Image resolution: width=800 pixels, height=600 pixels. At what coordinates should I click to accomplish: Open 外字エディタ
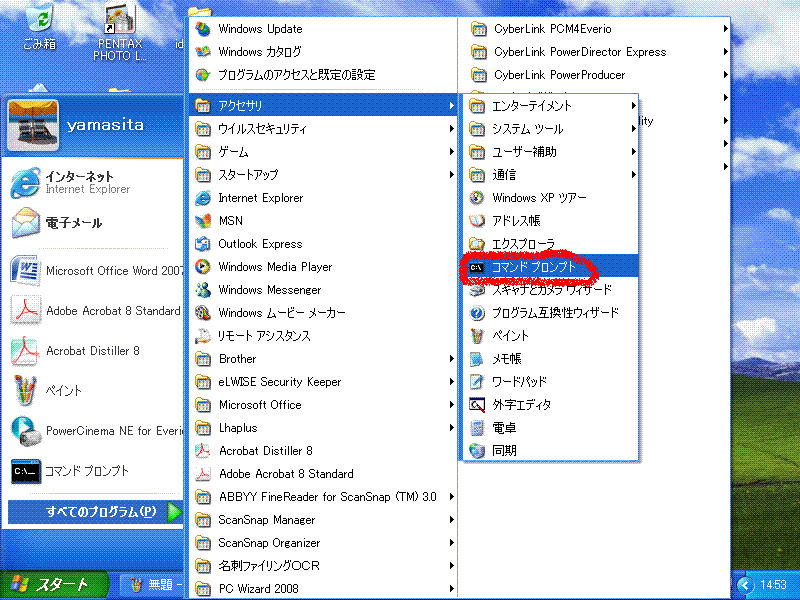tap(551, 405)
